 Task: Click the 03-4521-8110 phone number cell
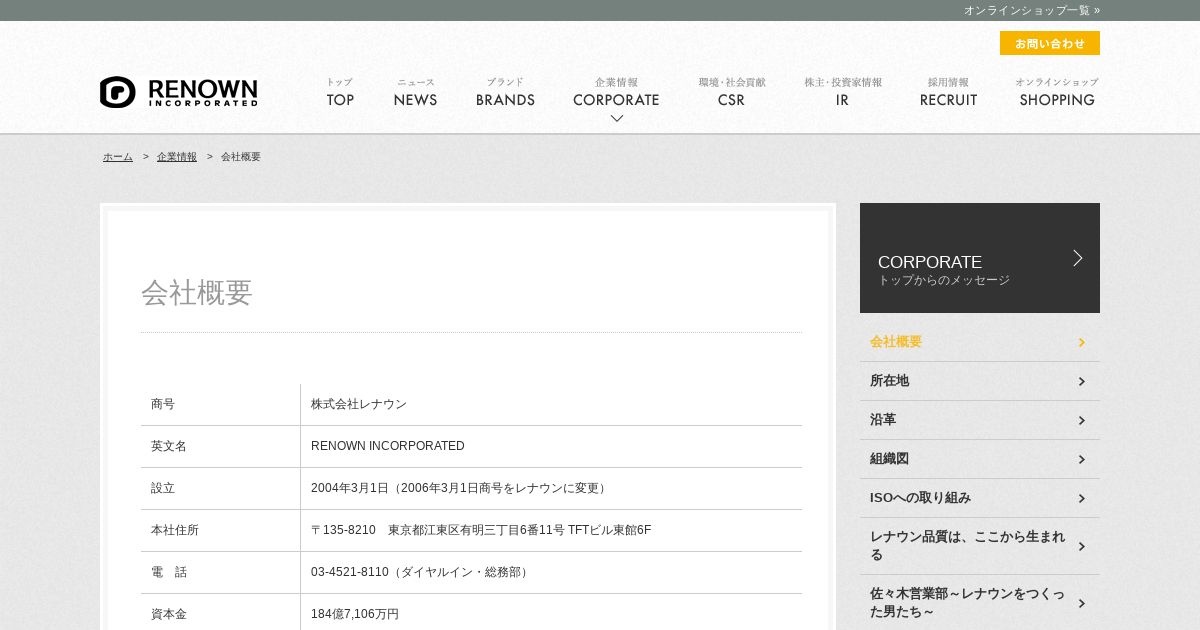(421, 573)
